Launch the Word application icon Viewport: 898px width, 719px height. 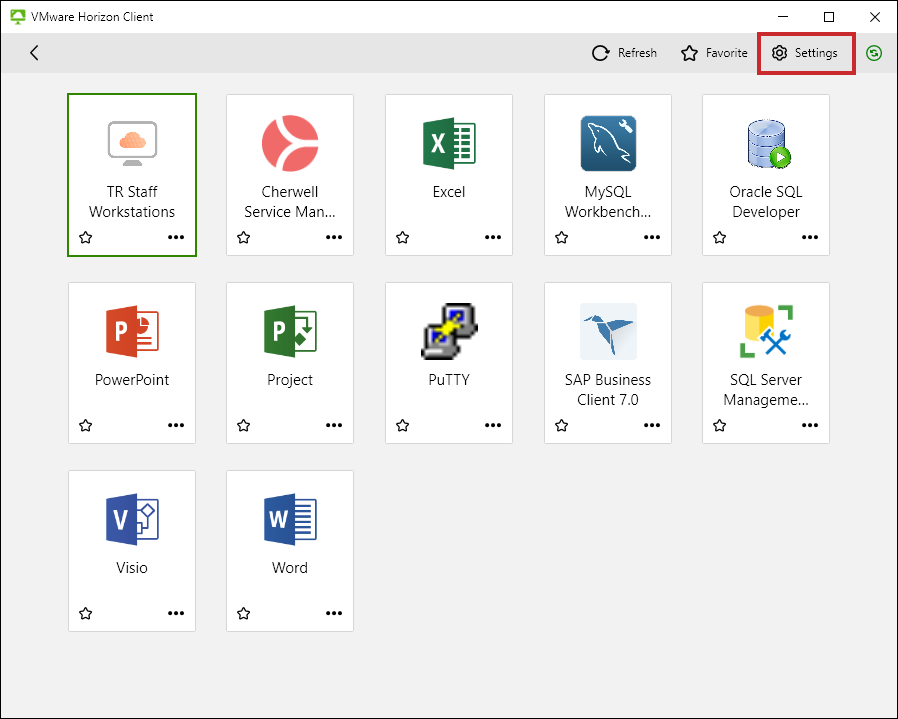(x=290, y=519)
